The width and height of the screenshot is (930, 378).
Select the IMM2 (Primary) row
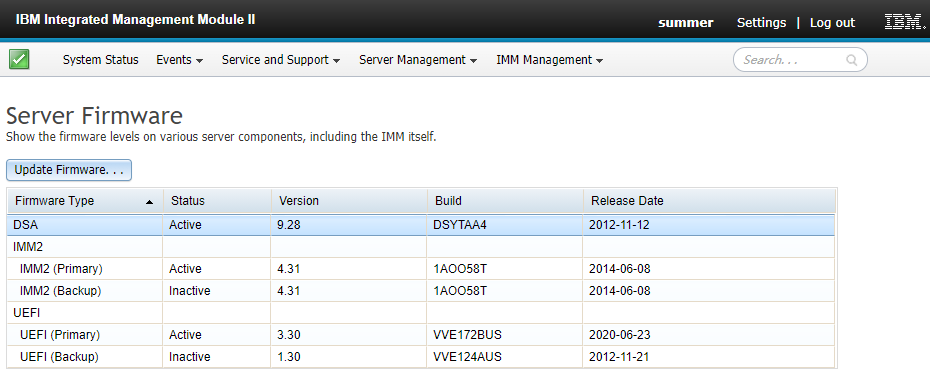[421, 269]
